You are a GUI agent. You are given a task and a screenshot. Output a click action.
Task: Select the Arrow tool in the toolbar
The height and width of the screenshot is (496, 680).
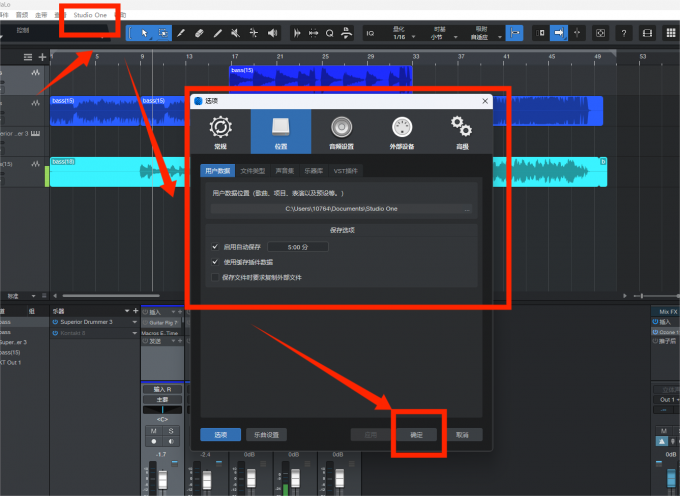(143, 33)
